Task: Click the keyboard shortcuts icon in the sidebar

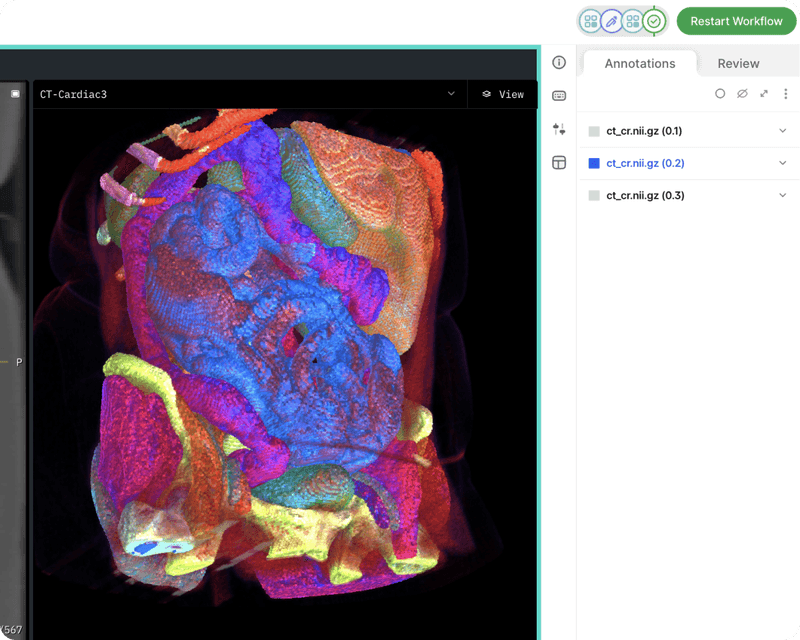Action: pos(558,95)
